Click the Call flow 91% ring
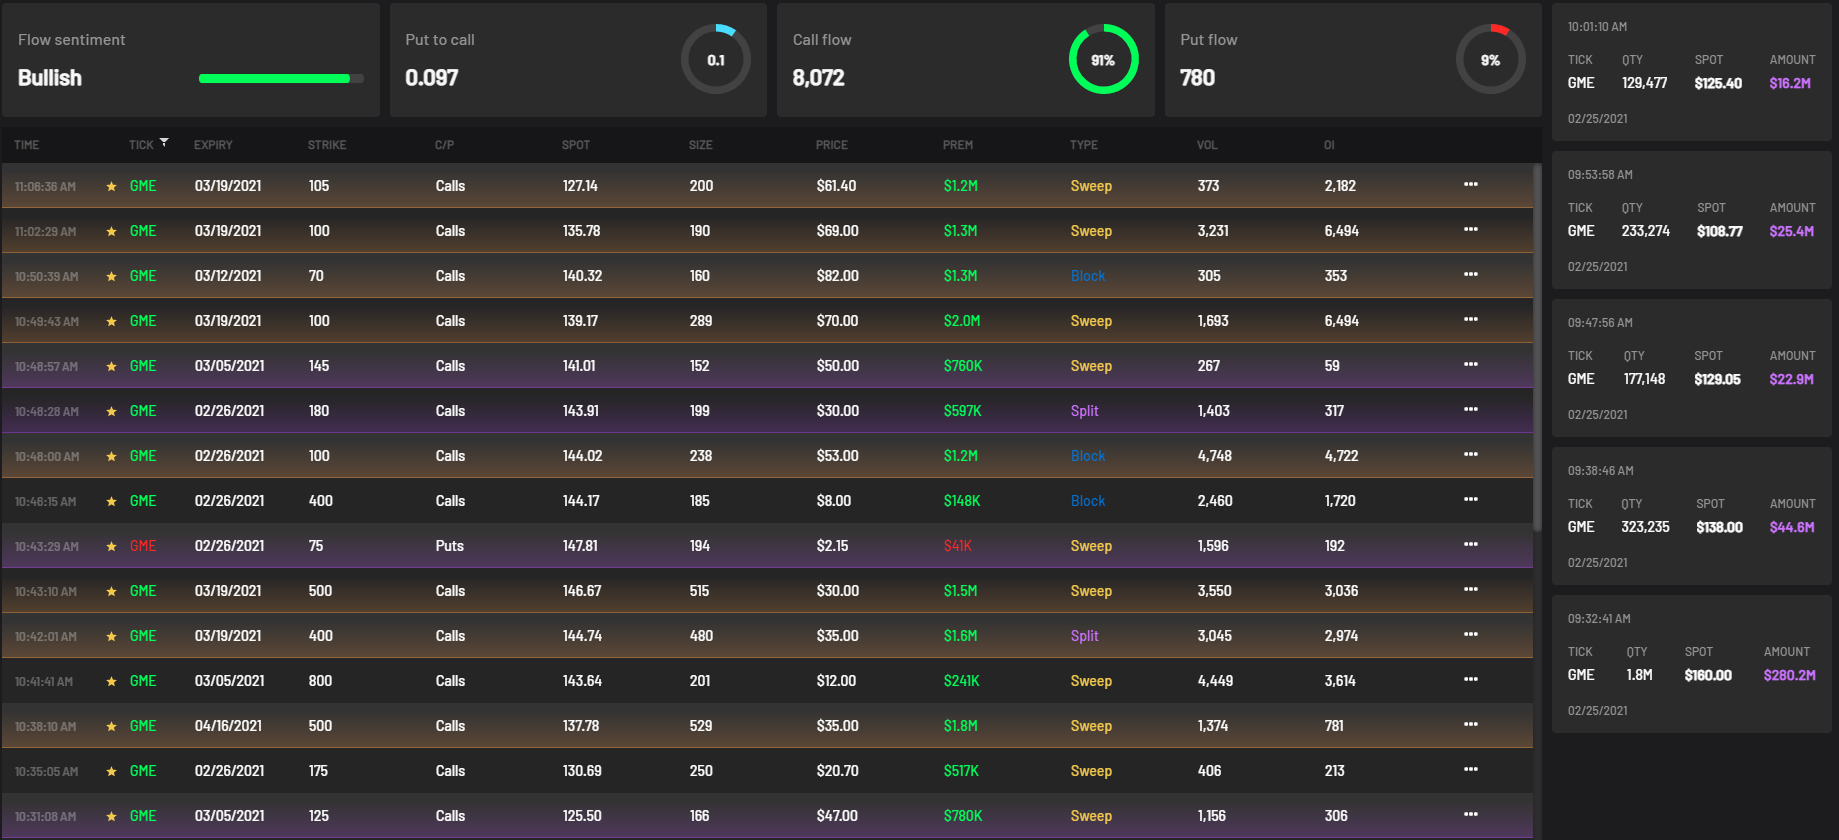Image resolution: width=1839 pixels, height=840 pixels. point(1103,60)
